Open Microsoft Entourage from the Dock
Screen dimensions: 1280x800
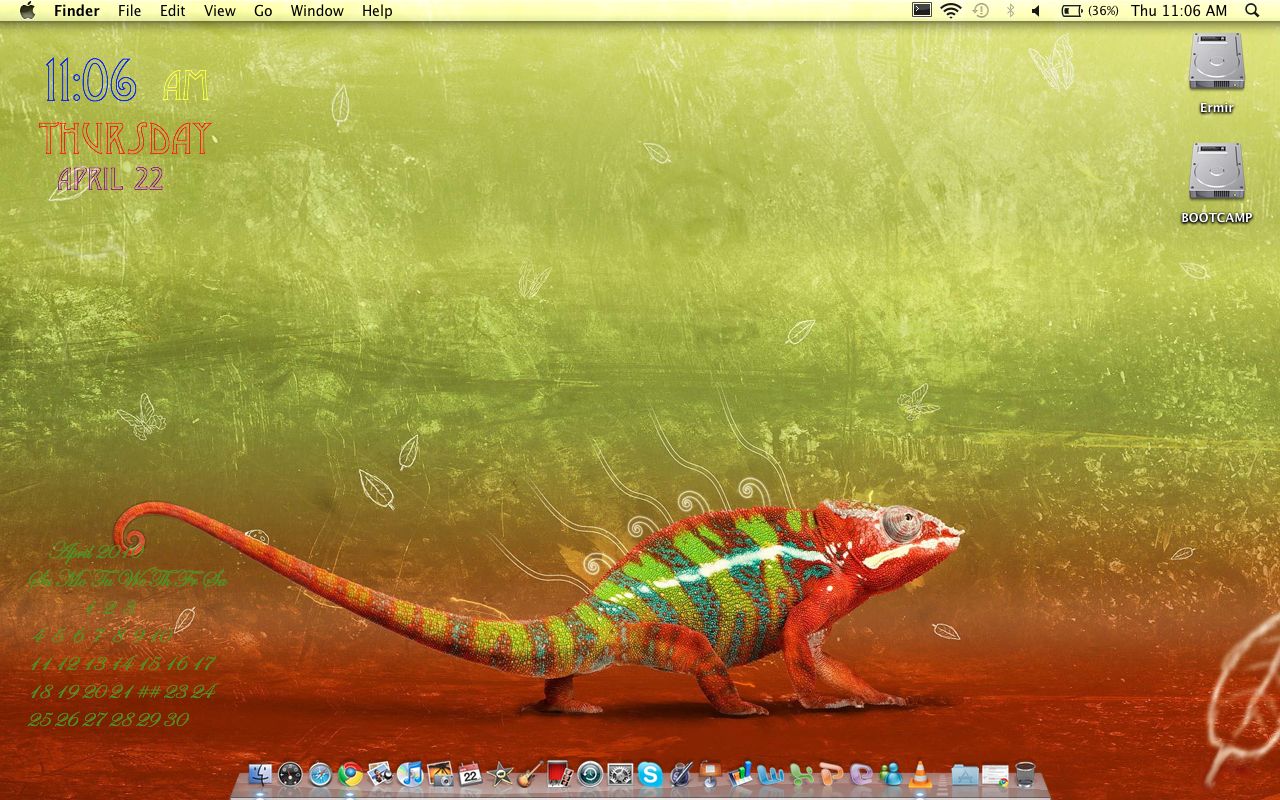(860, 774)
